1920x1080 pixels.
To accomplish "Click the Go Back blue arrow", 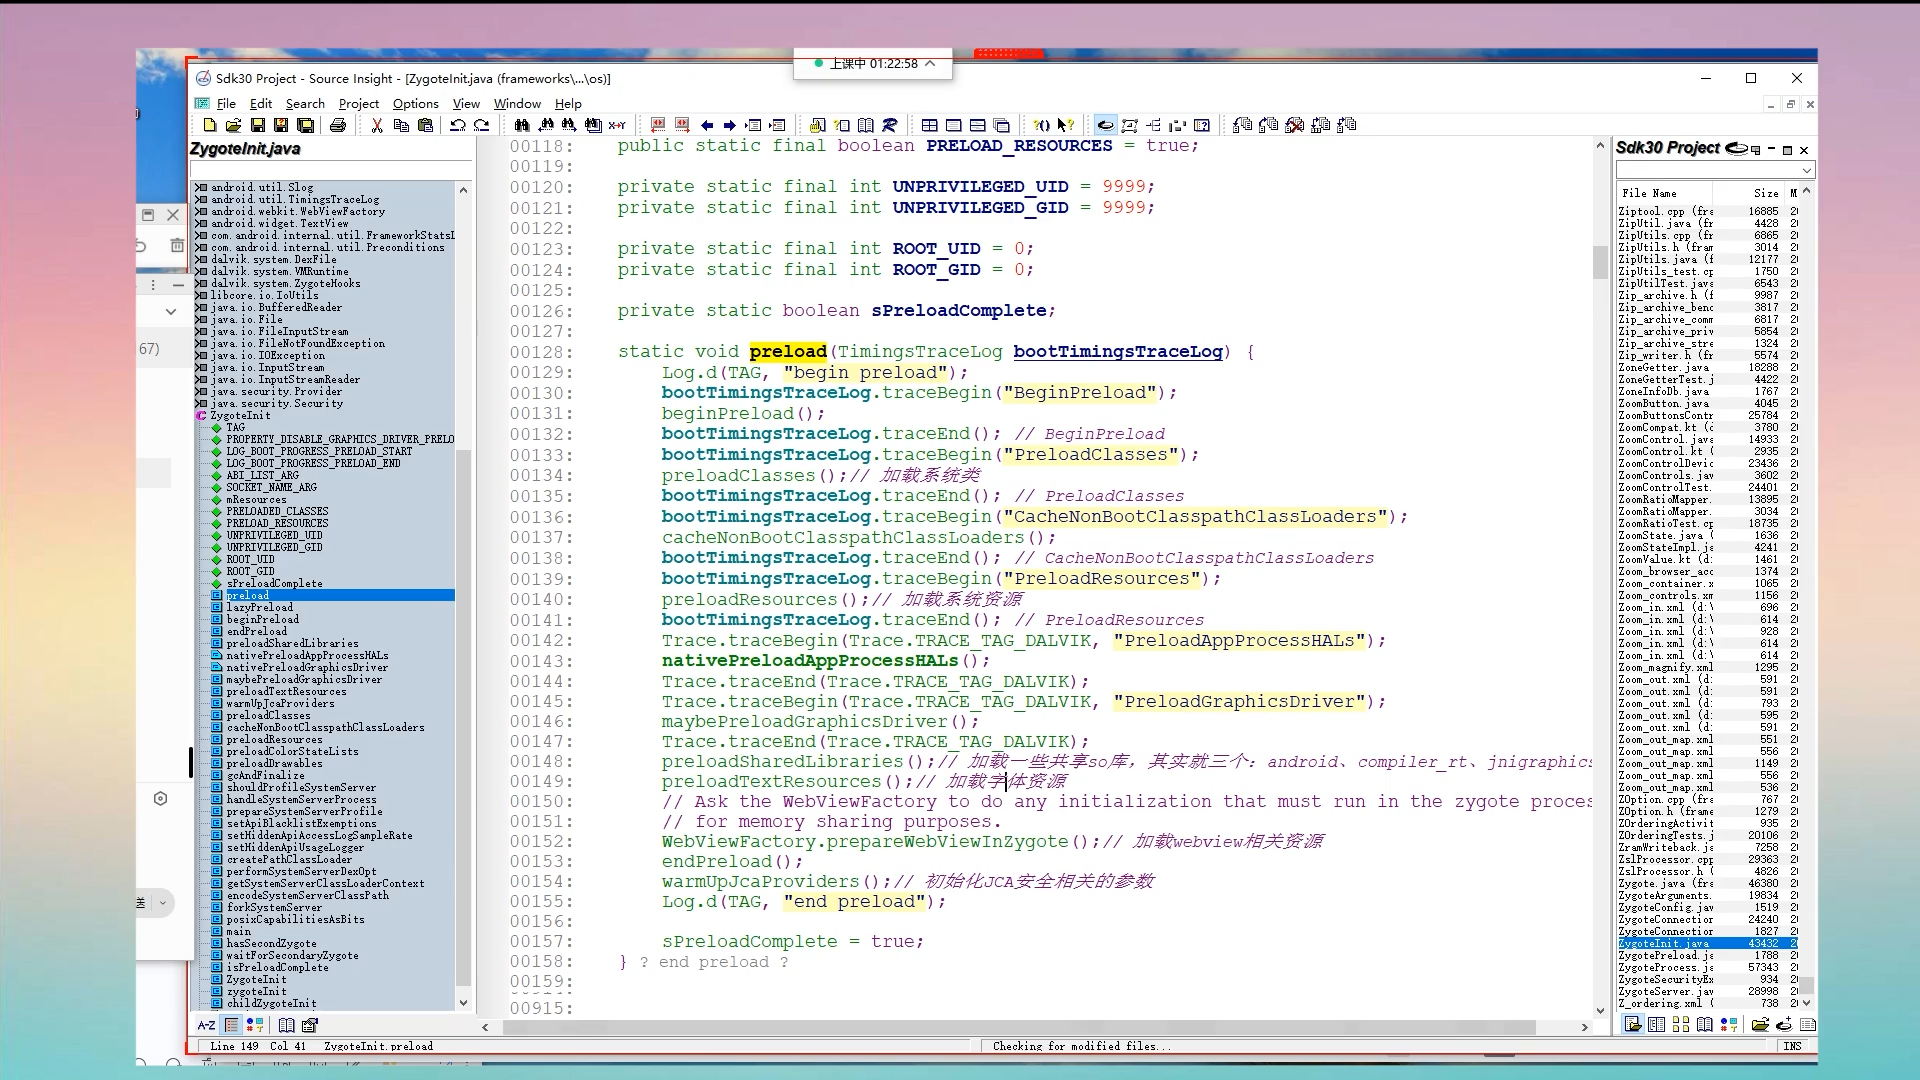I will pos(707,125).
